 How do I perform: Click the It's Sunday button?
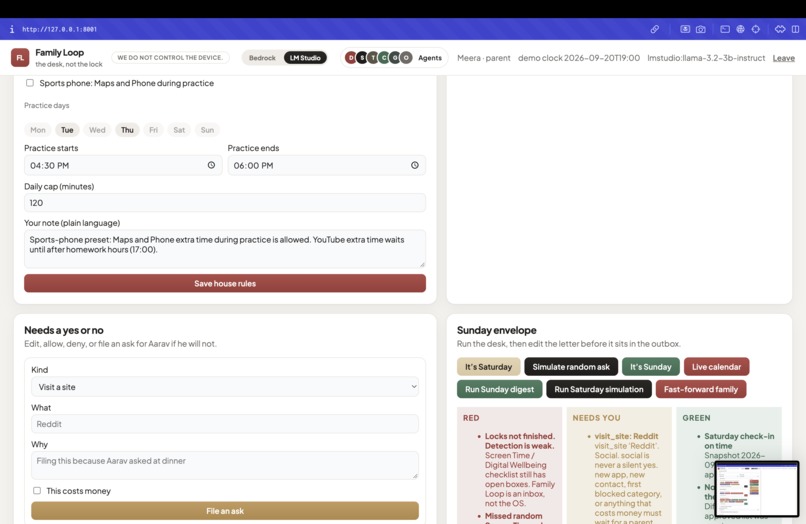[651, 367]
